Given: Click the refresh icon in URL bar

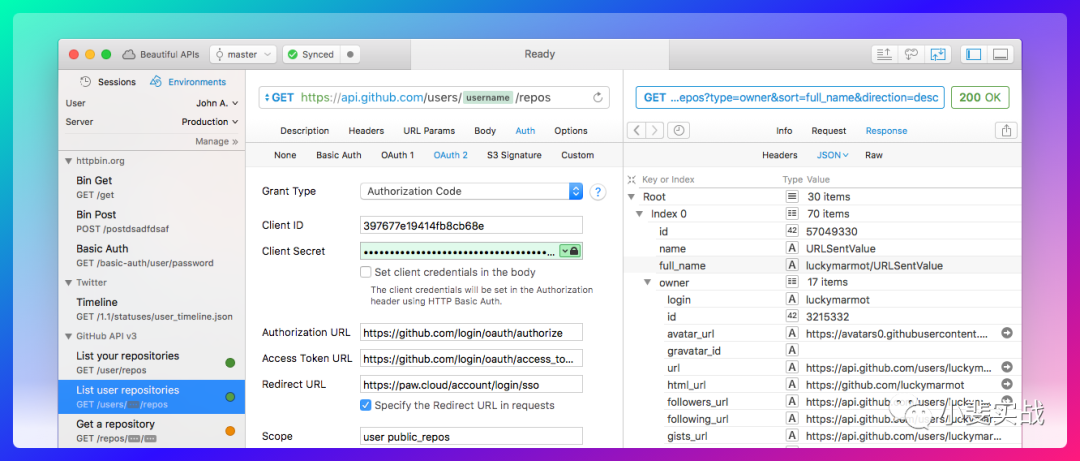Looking at the screenshot, I should [x=598, y=98].
